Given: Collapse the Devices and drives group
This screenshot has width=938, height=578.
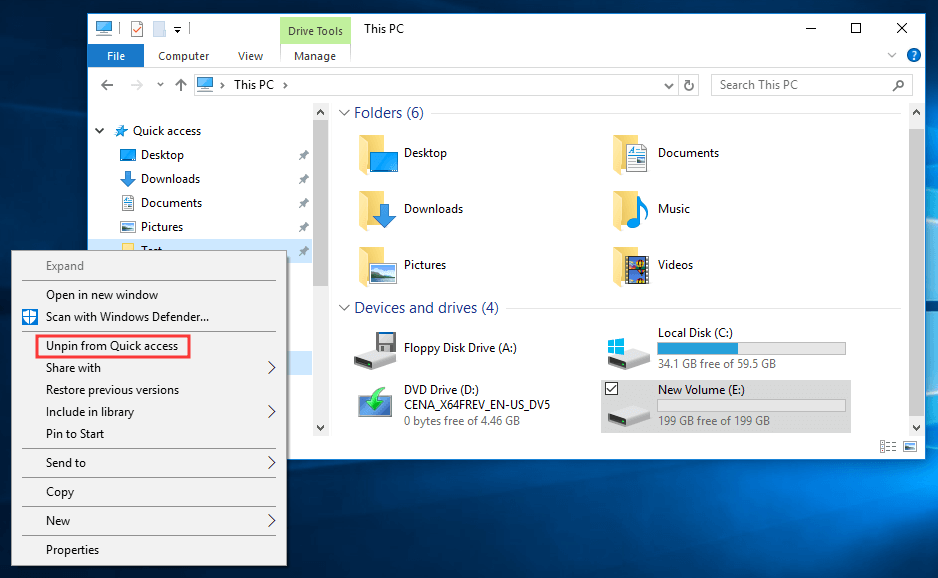Looking at the screenshot, I should (x=344, y=308).
